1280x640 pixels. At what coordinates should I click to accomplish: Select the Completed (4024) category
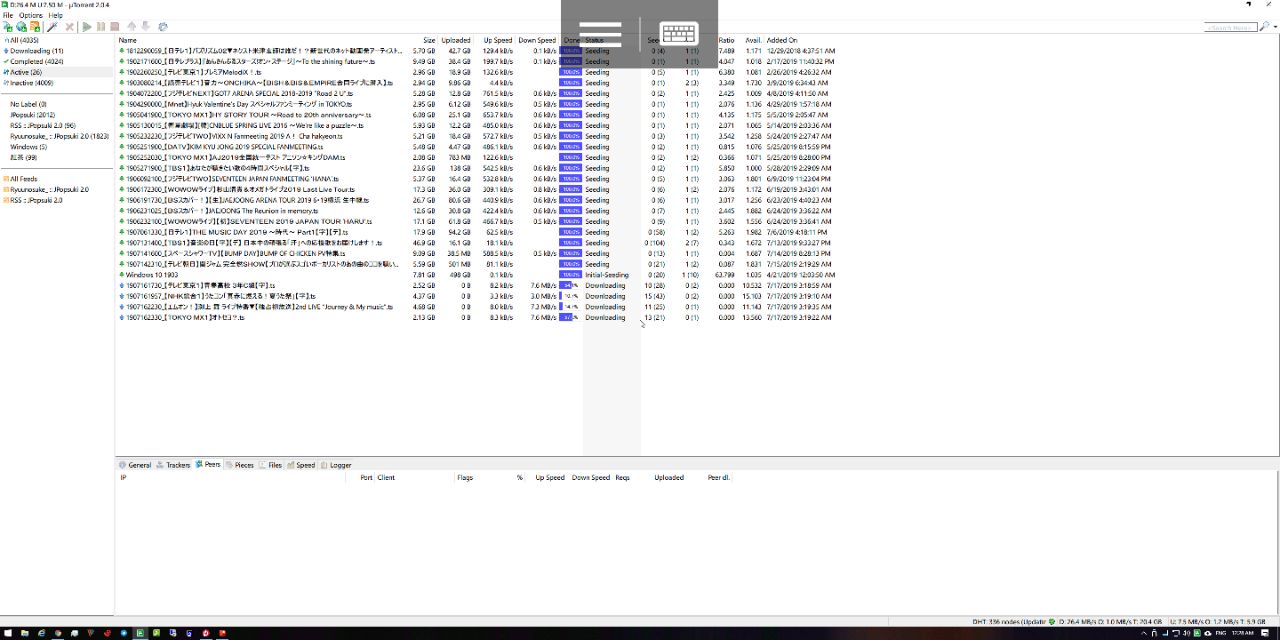coord(34,62)
